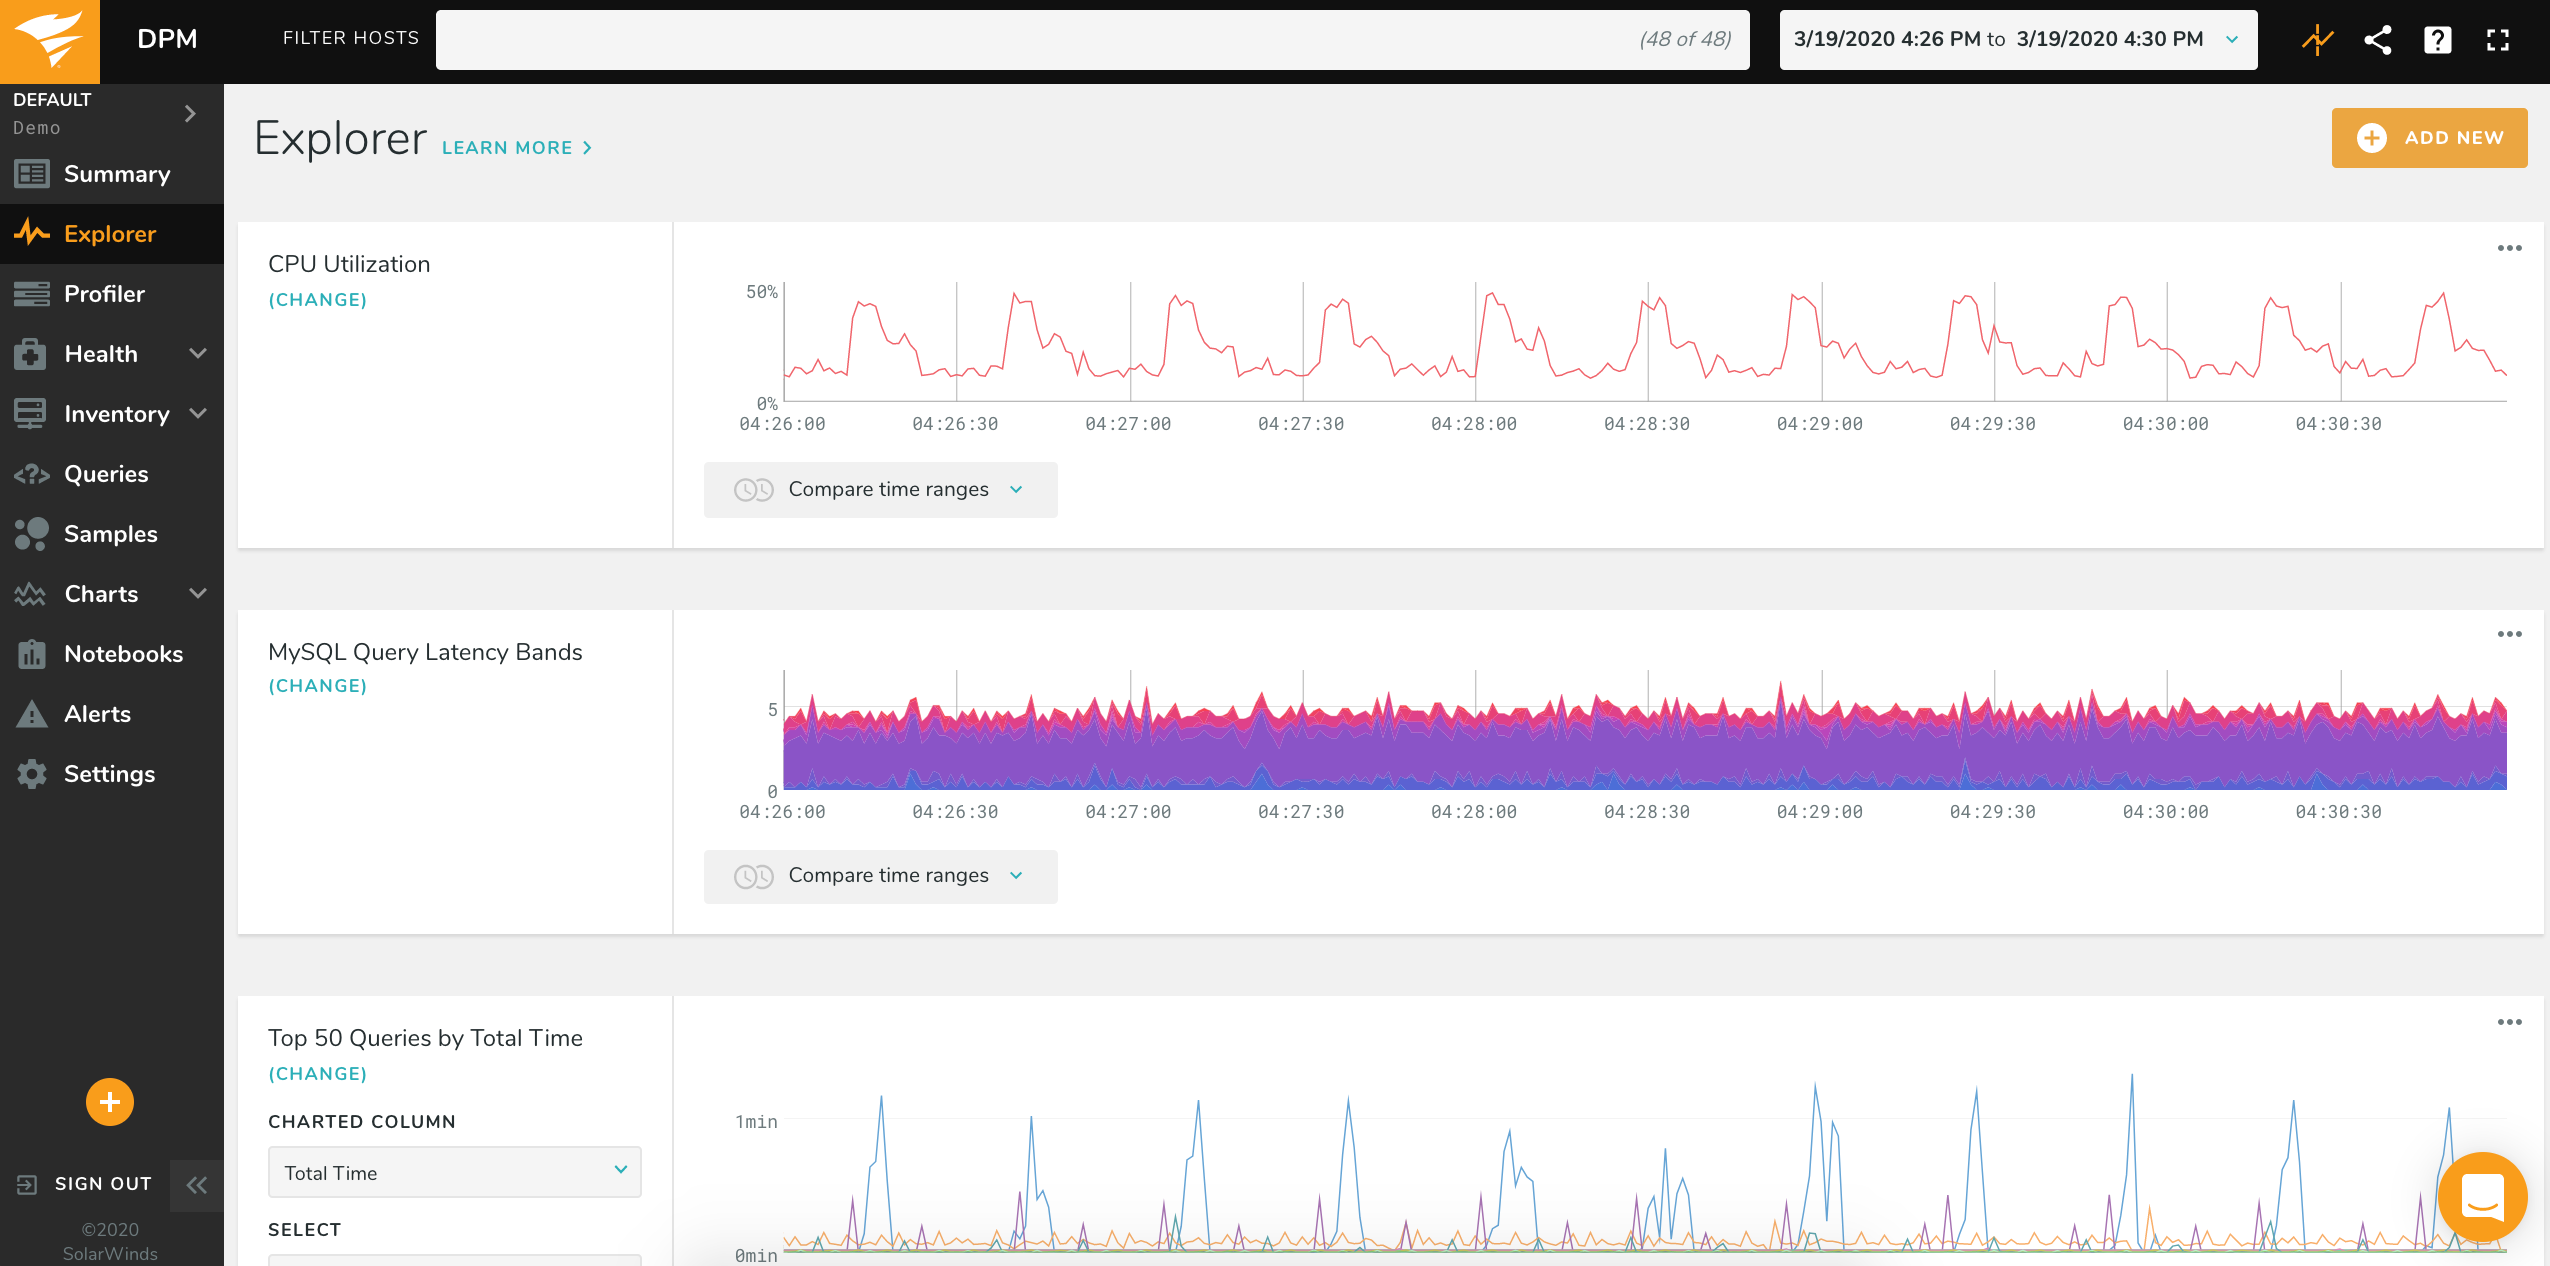Open the Queries sidebar item
The height and width of the screenshot is (1266, 2550).
[x=106, y=474]
